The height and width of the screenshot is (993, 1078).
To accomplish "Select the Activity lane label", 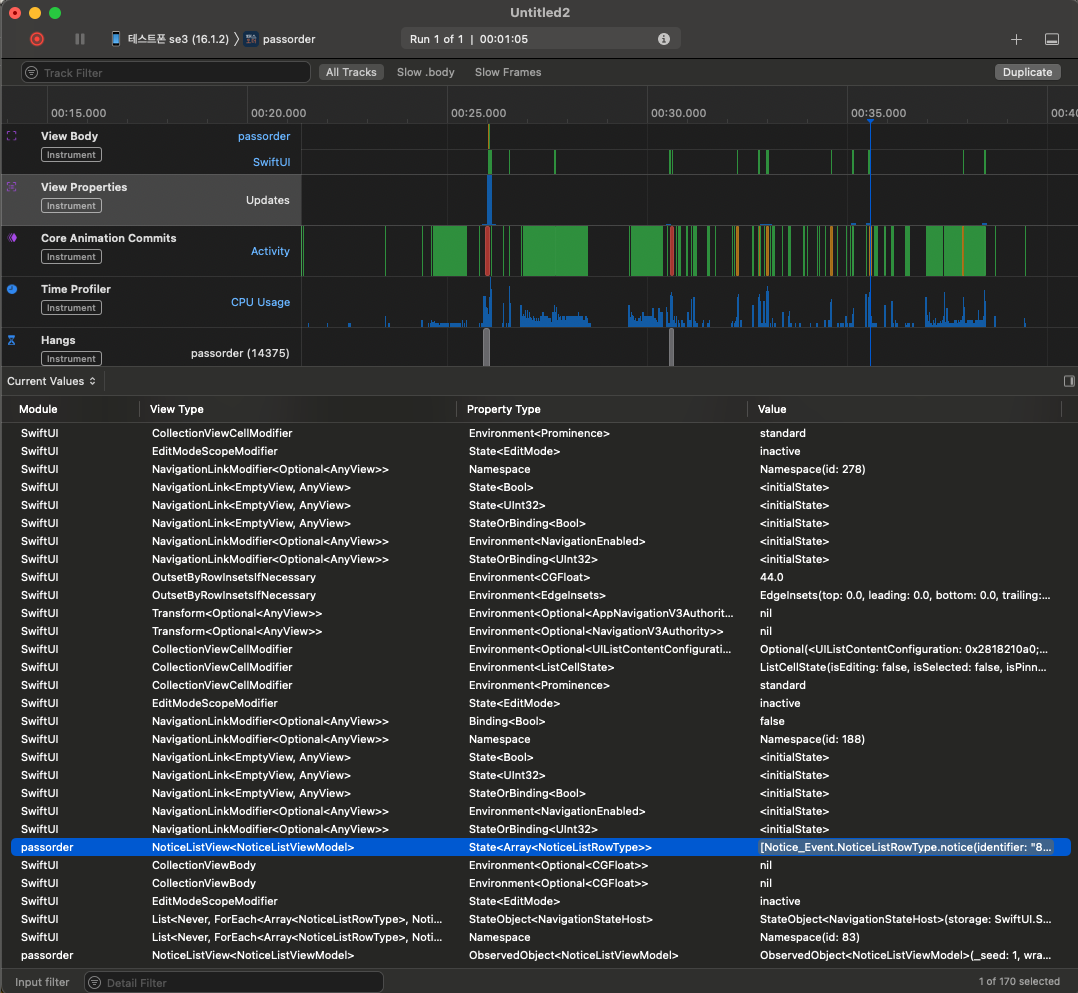I will [x=270, y=251].
